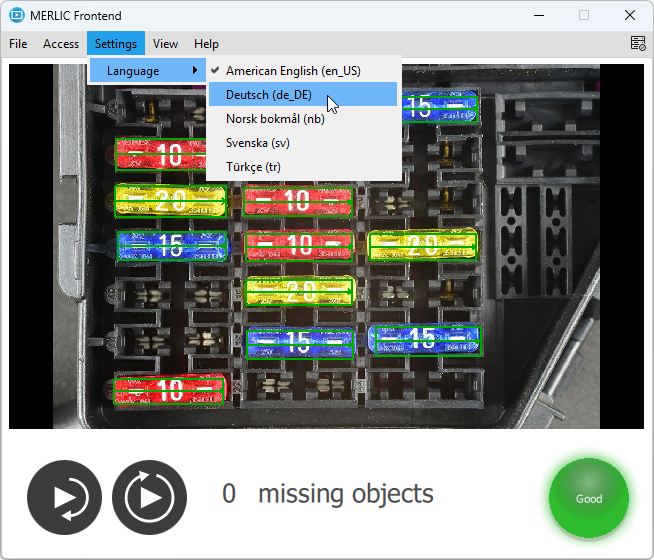
Task: Click the server status icon in menu bar
Action: pos(637,44)
